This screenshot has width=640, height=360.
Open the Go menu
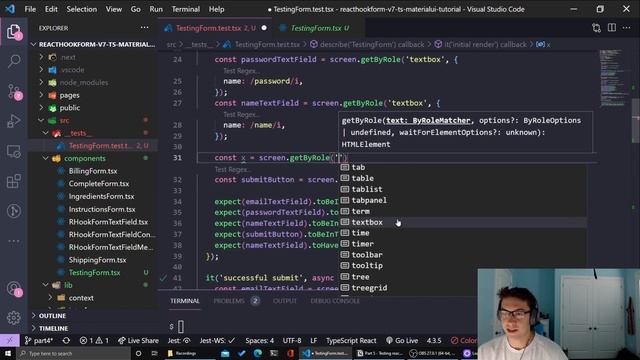[x=136, y=9]
